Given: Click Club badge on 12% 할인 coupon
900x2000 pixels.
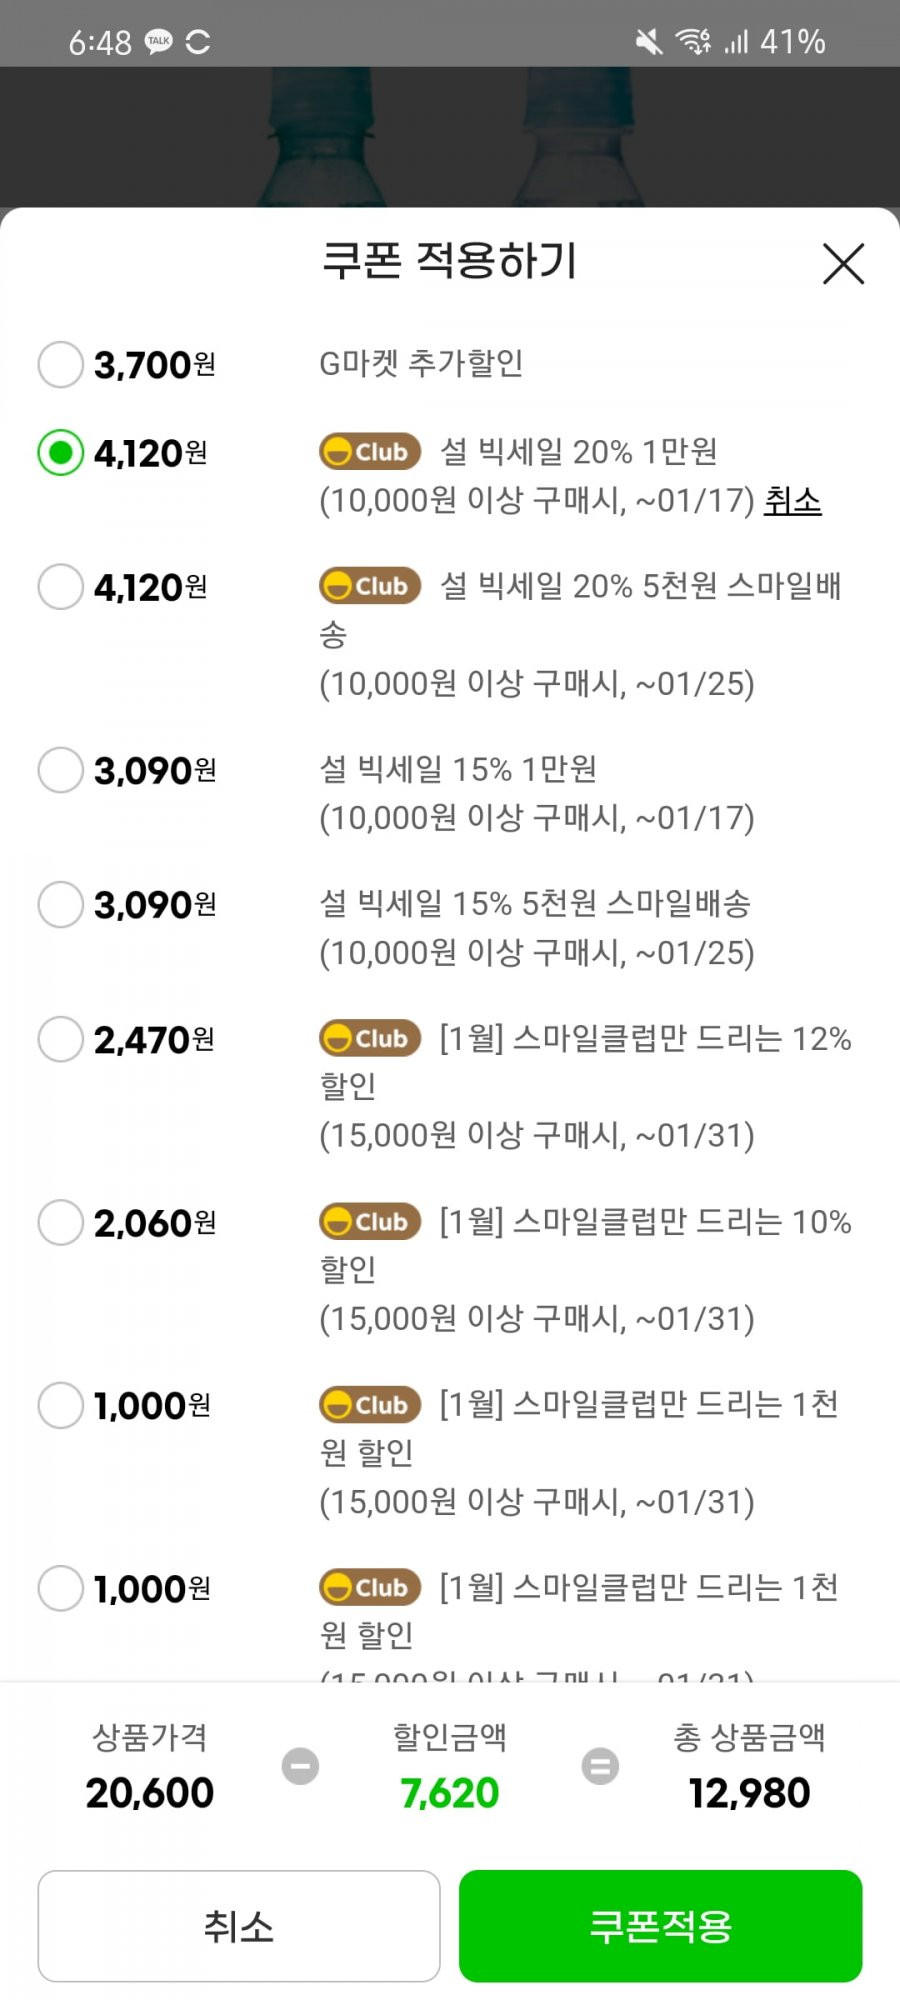Looking at the screenshot, I should pos(370,1038).
